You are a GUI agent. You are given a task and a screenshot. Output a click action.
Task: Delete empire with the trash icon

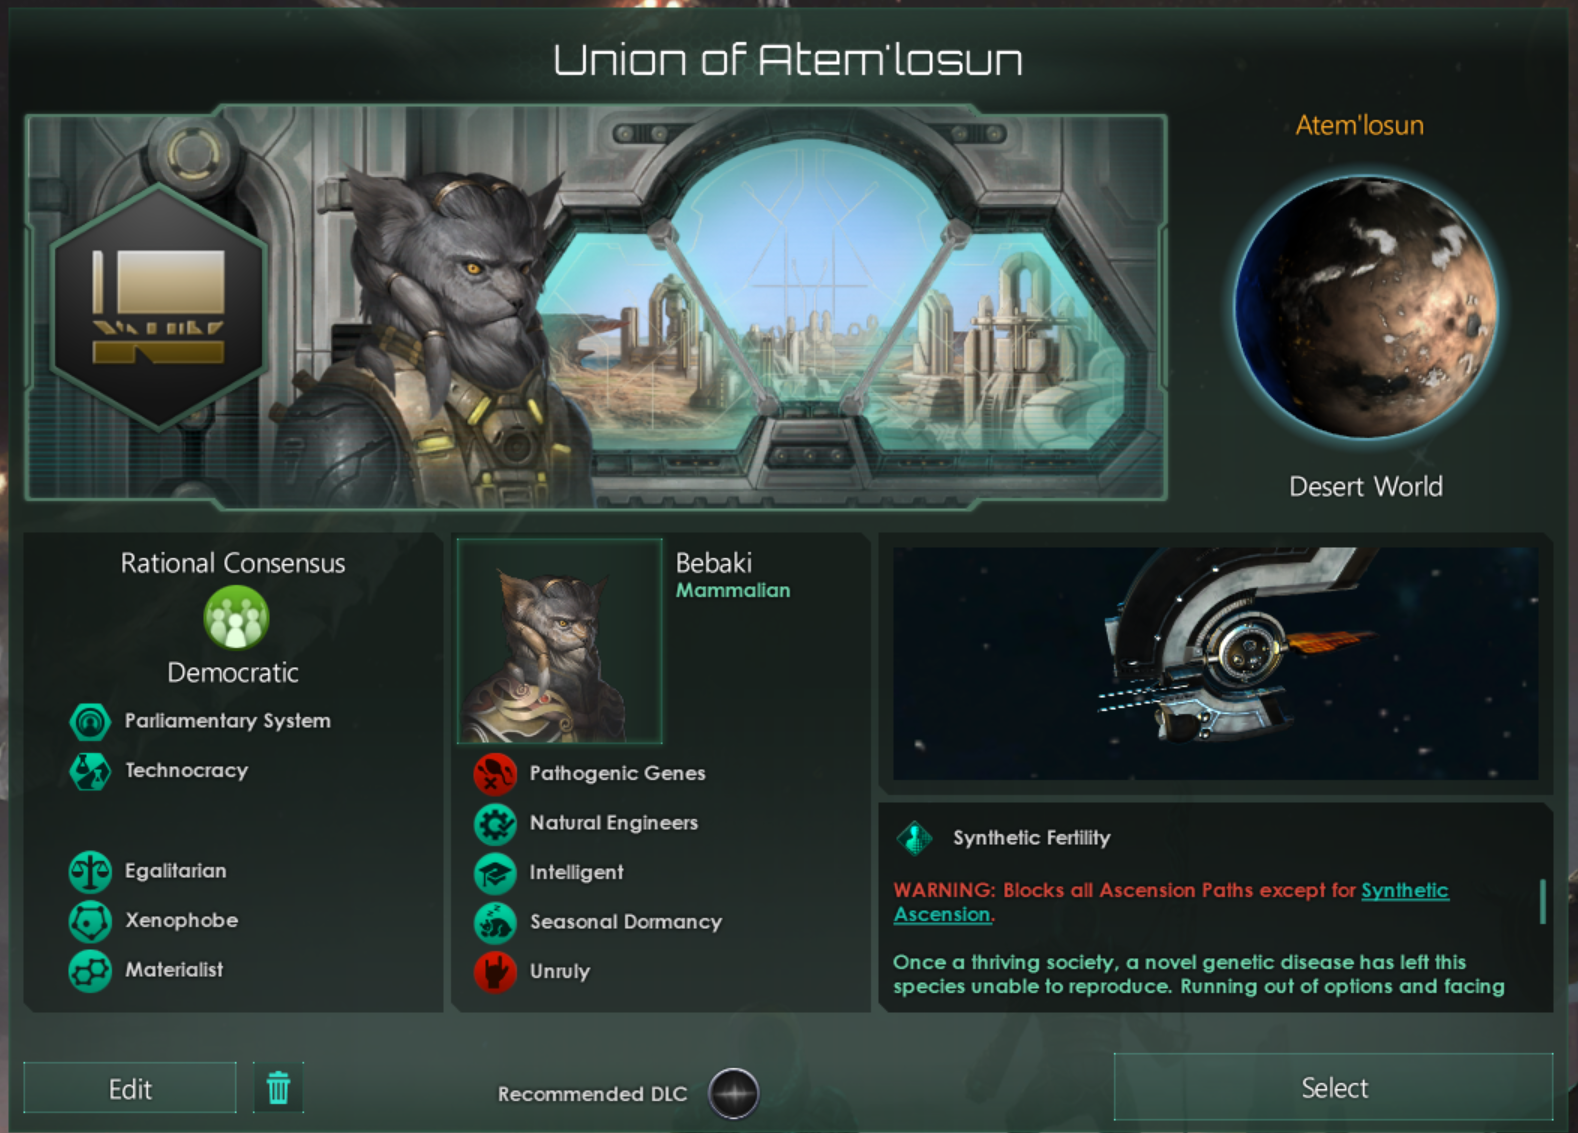tap(278, 1087)
